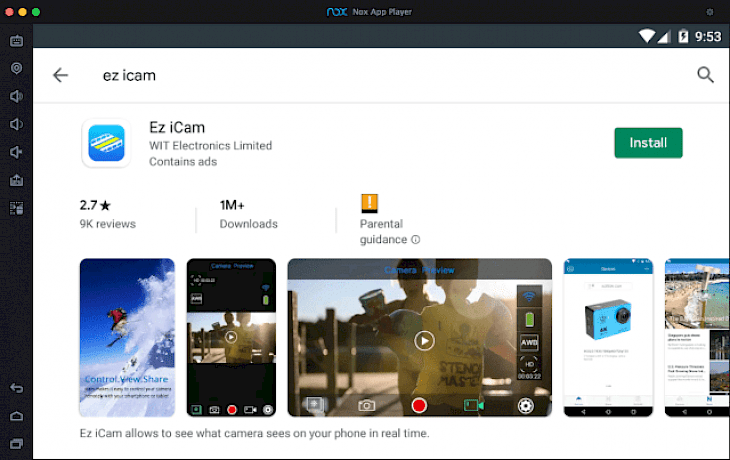Click the orange parental guidance badge
The height and width of the screenshot is (460, 730).
pos(370,203)
